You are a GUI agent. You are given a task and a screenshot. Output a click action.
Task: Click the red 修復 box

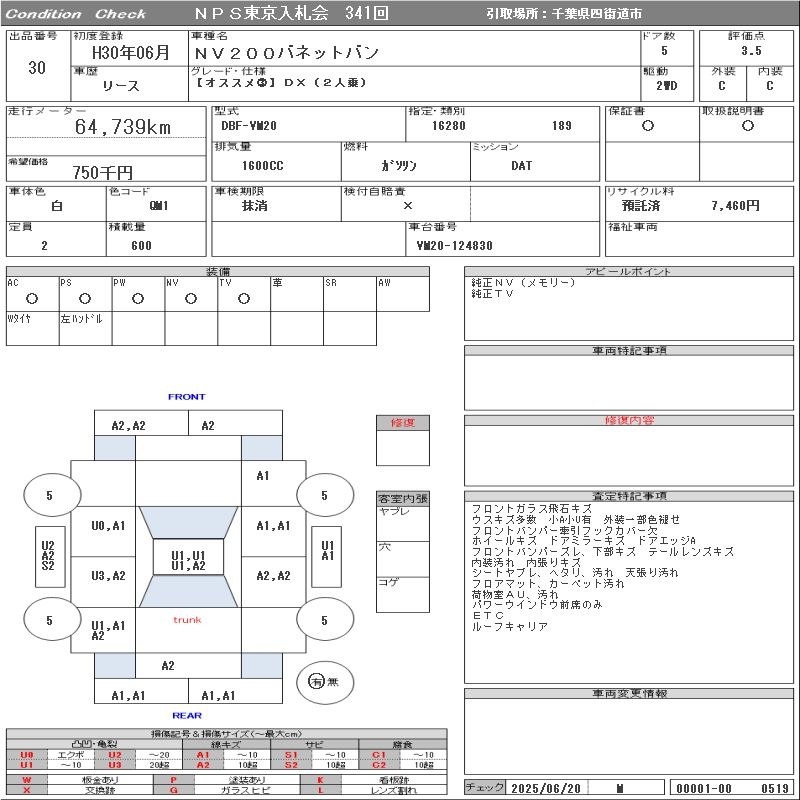point(402,423)
